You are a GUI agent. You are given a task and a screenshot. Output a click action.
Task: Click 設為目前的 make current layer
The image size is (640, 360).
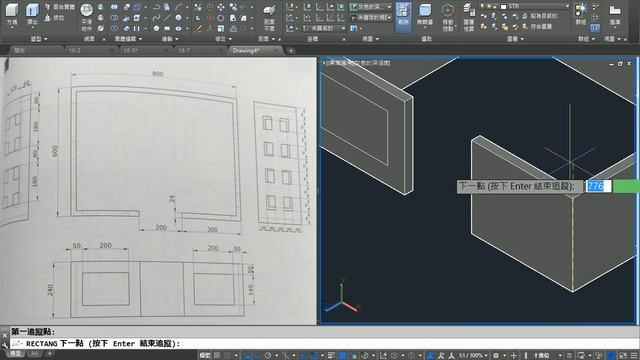coord(540,16)
